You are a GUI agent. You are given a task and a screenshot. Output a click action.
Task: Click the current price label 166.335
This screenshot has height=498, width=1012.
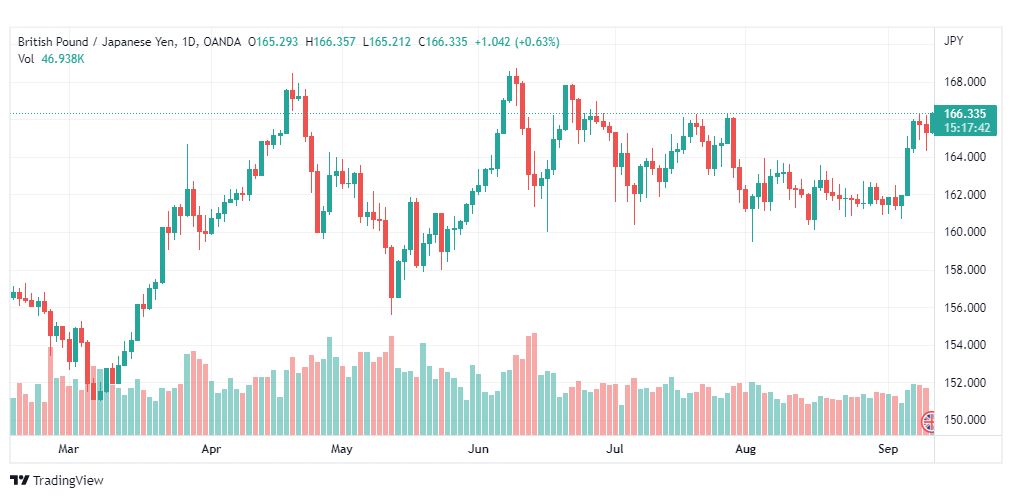coord(964,114)
